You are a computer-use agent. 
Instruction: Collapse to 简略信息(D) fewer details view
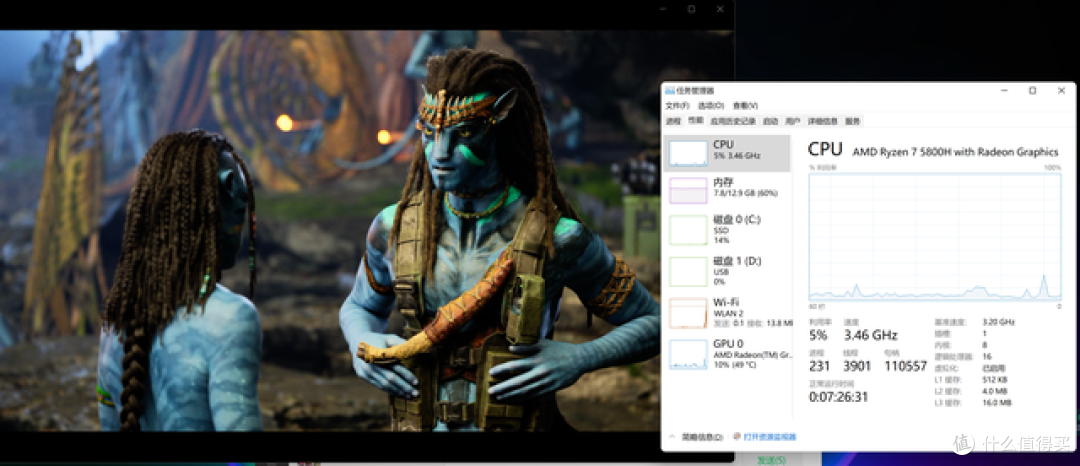click(x=696, y=437)
